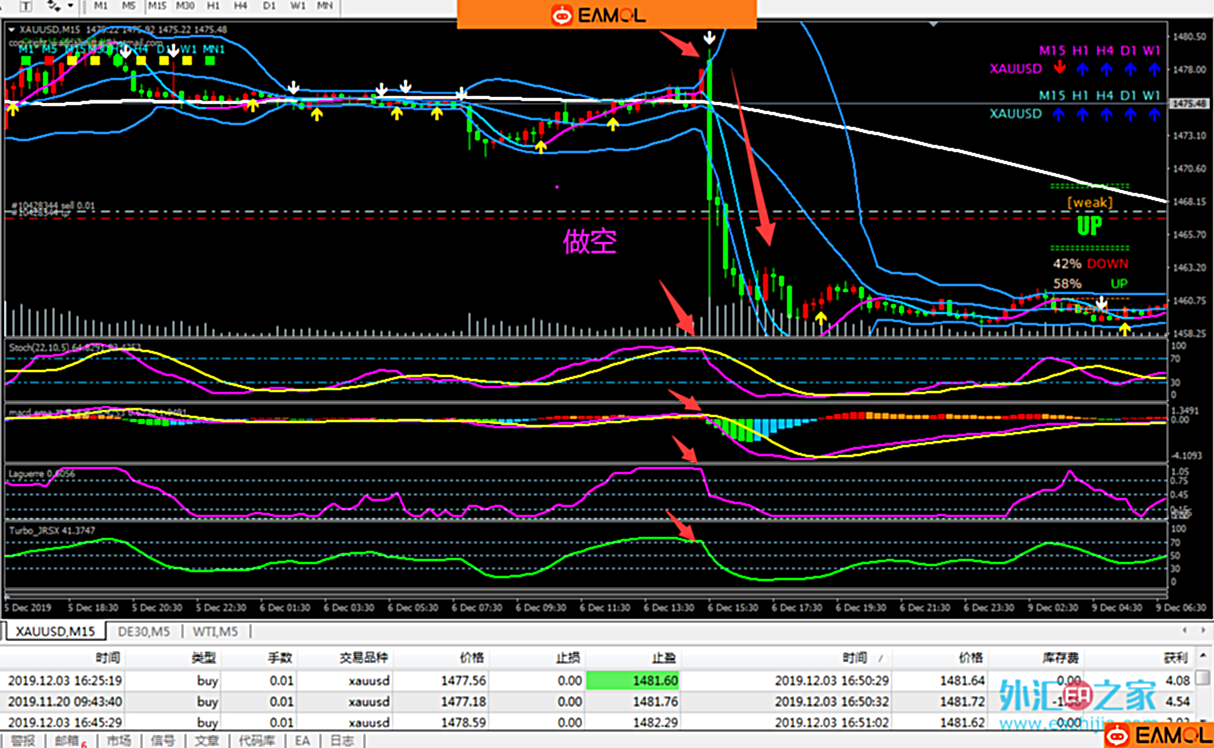Switch chart to H4 timeframe
This screenshot has height=748, width=1214.
(241, 5)
